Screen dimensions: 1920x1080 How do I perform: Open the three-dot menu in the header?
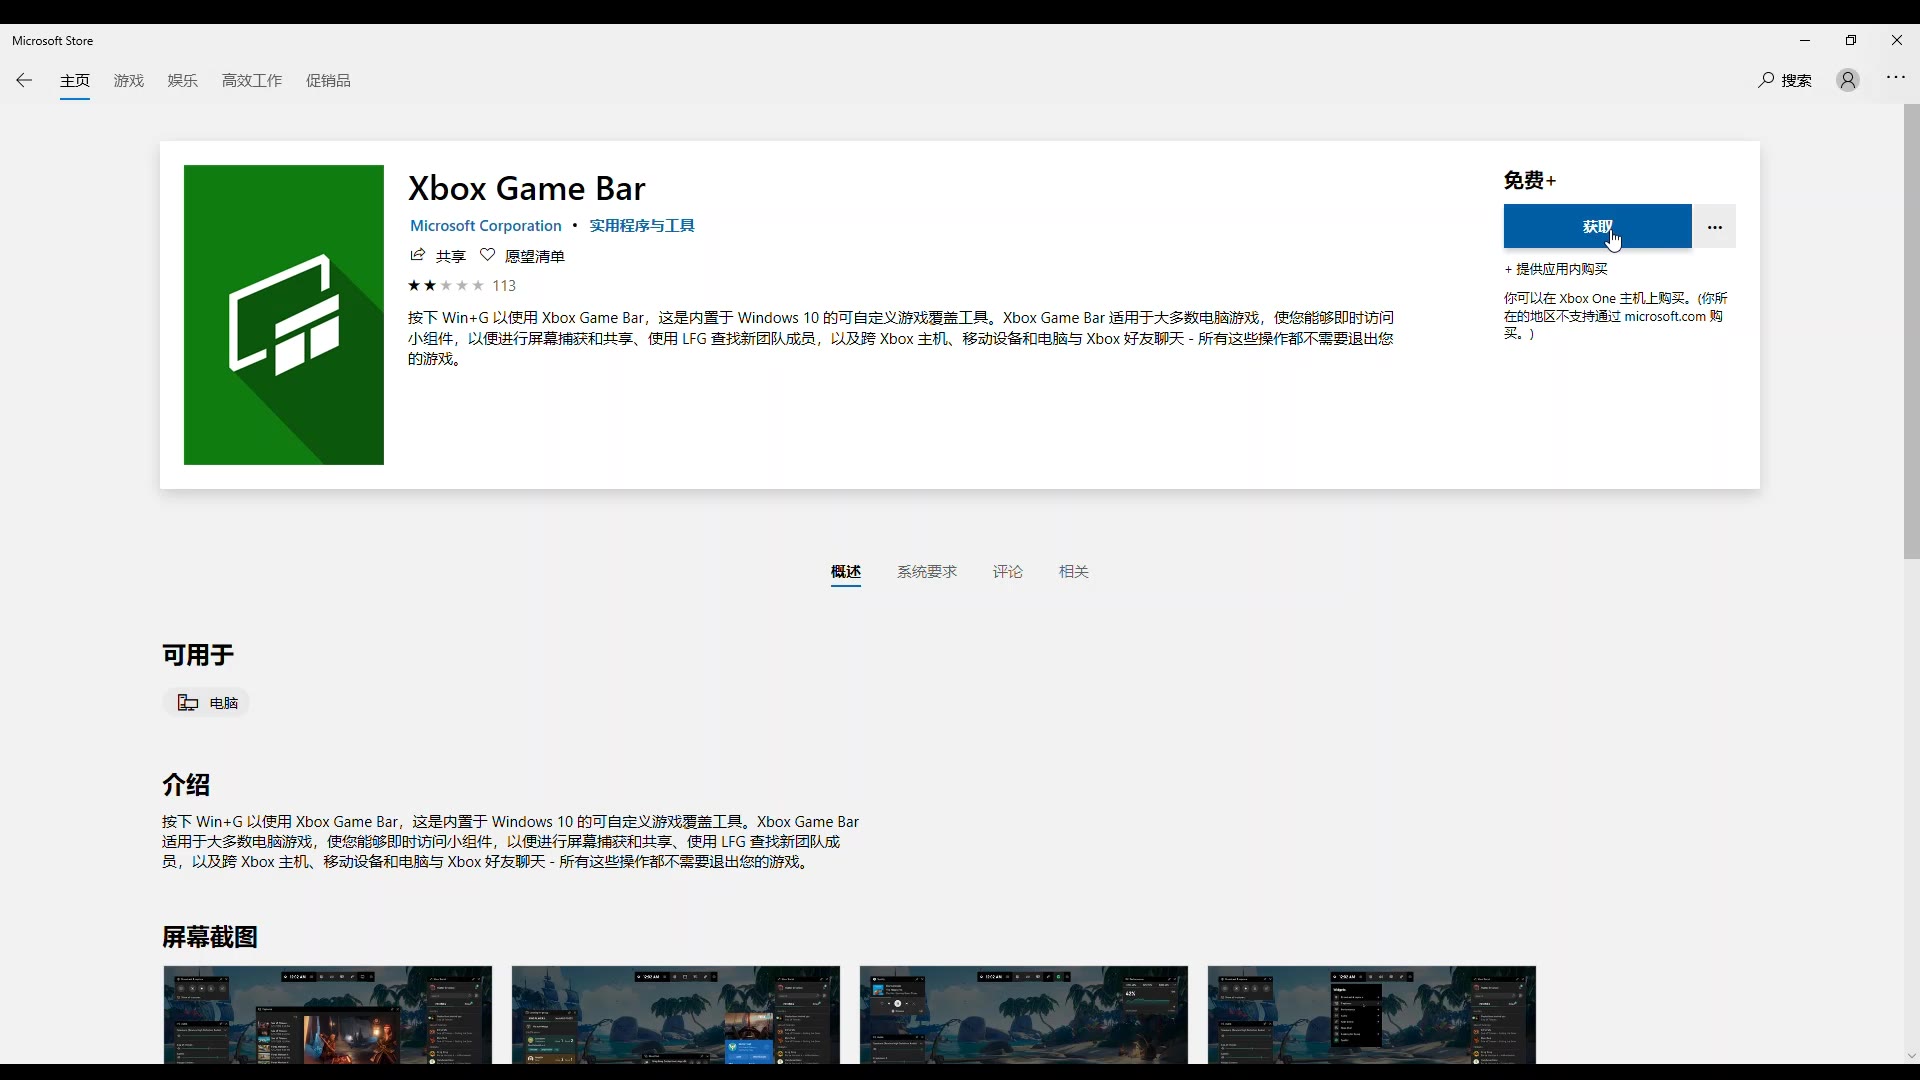[1896, 78]
